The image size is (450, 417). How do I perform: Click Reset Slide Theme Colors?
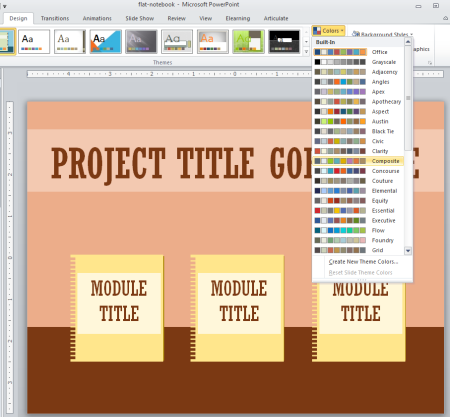point(360,272)
